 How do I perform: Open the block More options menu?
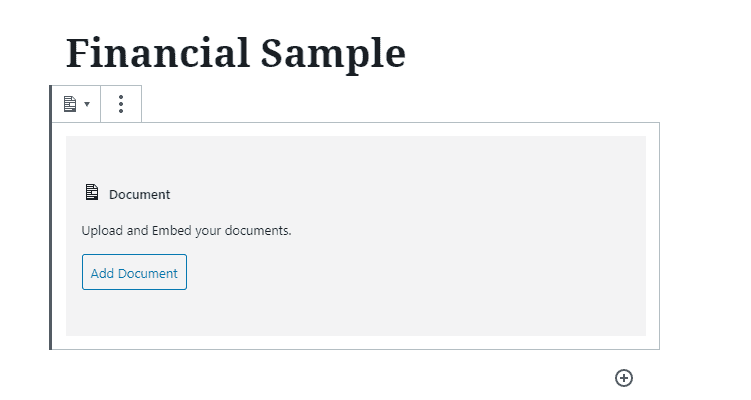point(121,104)
